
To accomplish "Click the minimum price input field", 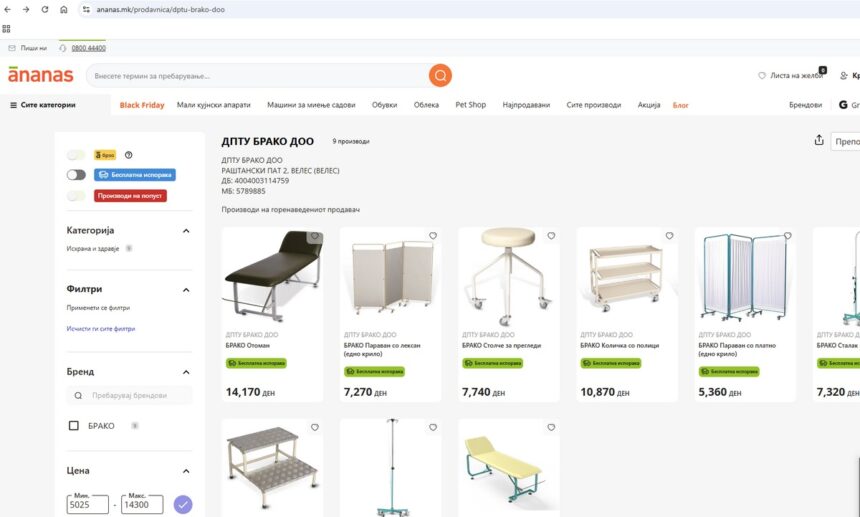I will pyautogui.click(x=88, y=505).
